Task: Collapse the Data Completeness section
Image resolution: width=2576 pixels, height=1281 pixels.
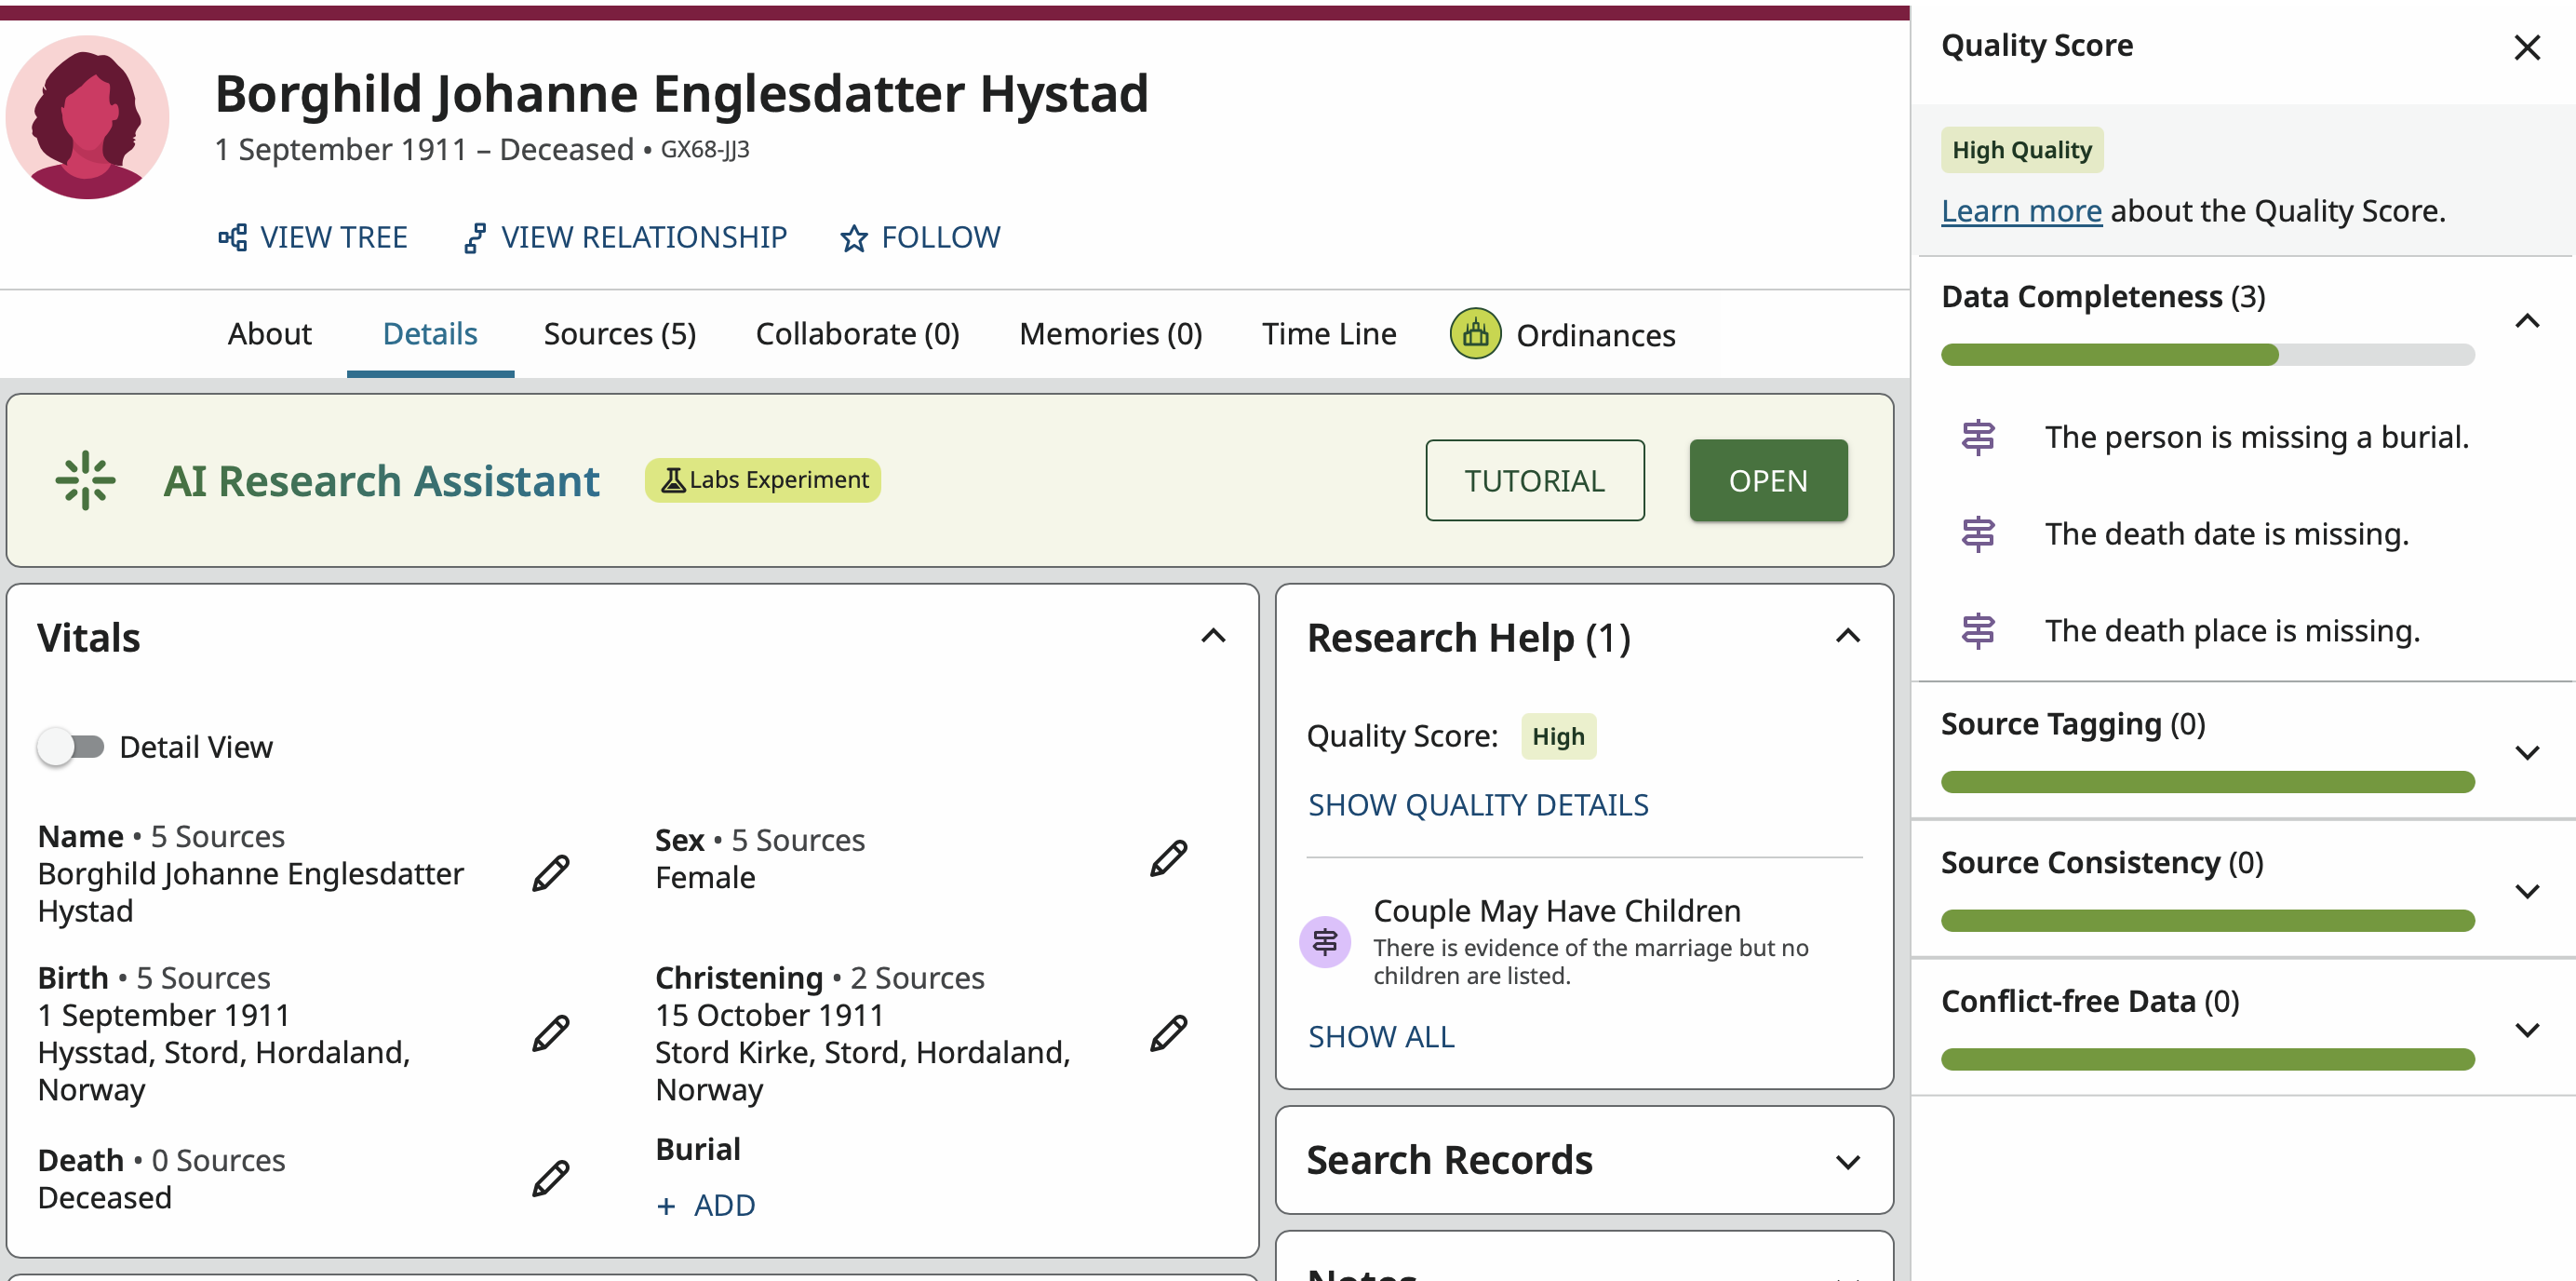Action: pyautogui.click(x=2526, y=321)
